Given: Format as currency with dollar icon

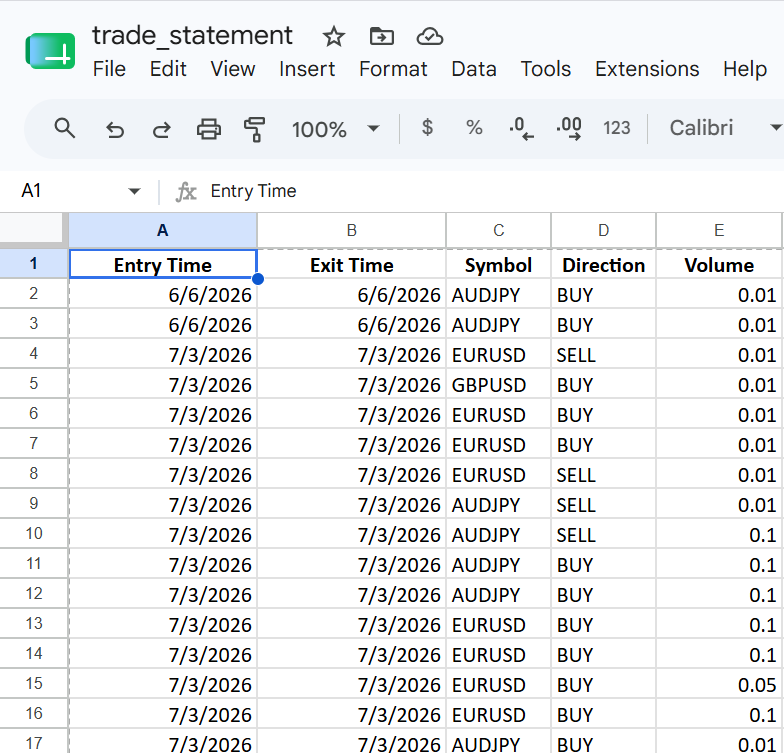Looking at the screenshot, I should [427, 128].
